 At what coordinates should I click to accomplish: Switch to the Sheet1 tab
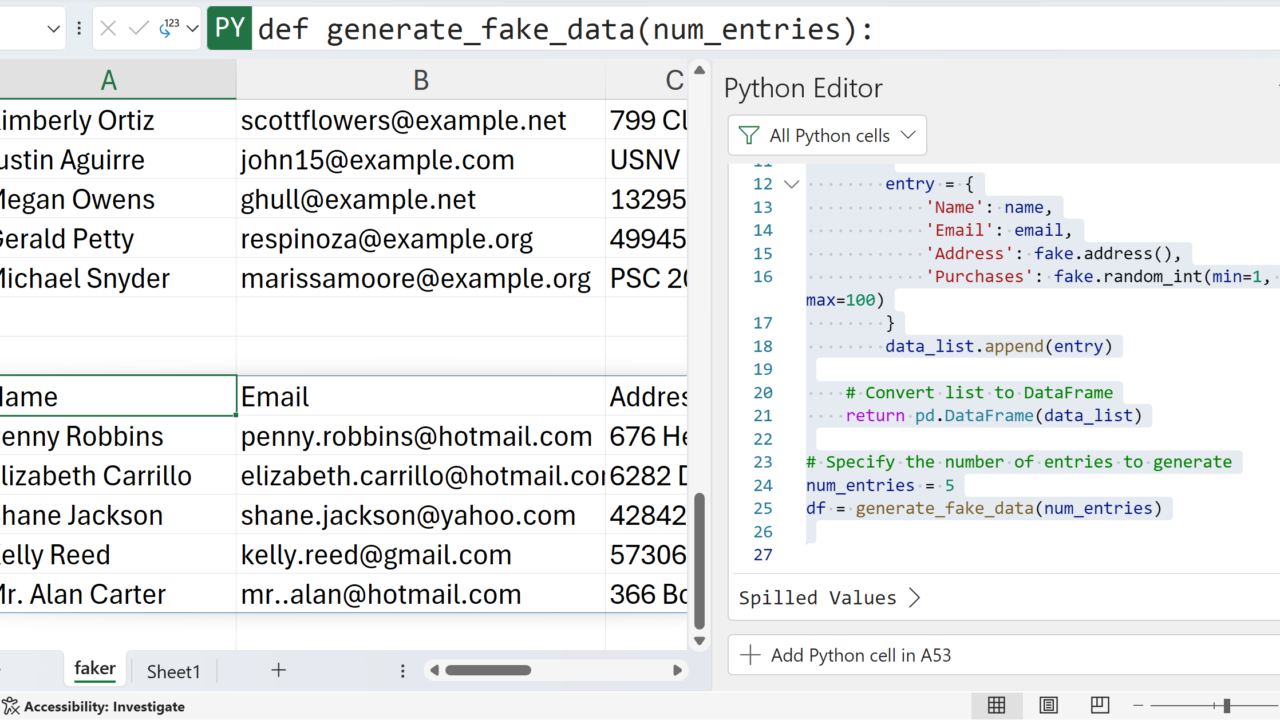(x=173, y=672)
